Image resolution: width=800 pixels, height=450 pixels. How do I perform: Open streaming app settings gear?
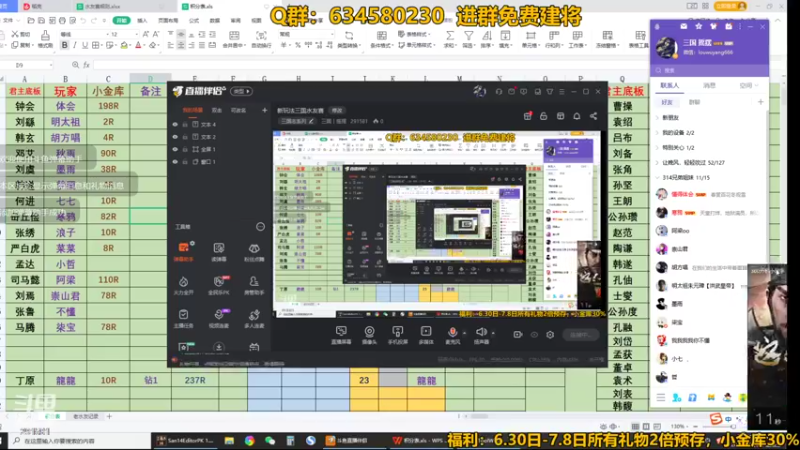click(x=550, y=335)
